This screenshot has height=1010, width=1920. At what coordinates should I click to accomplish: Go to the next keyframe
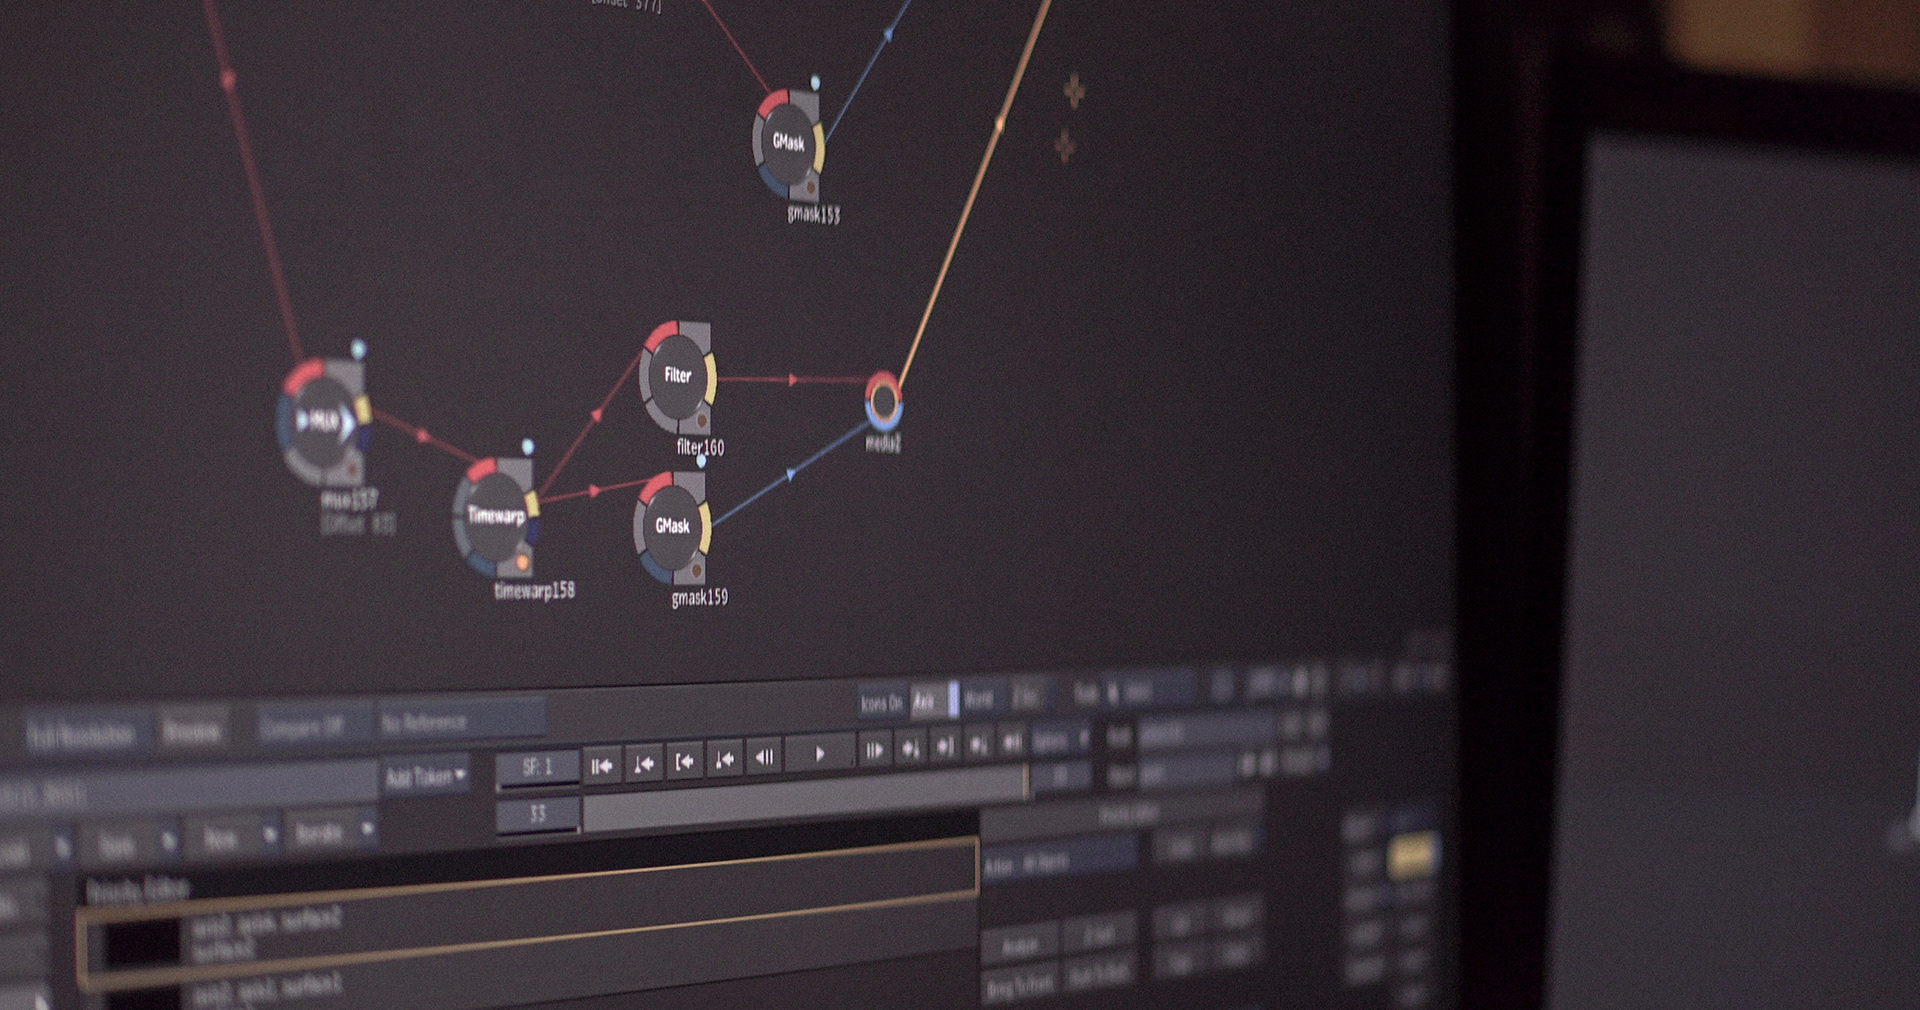[909, 748]
